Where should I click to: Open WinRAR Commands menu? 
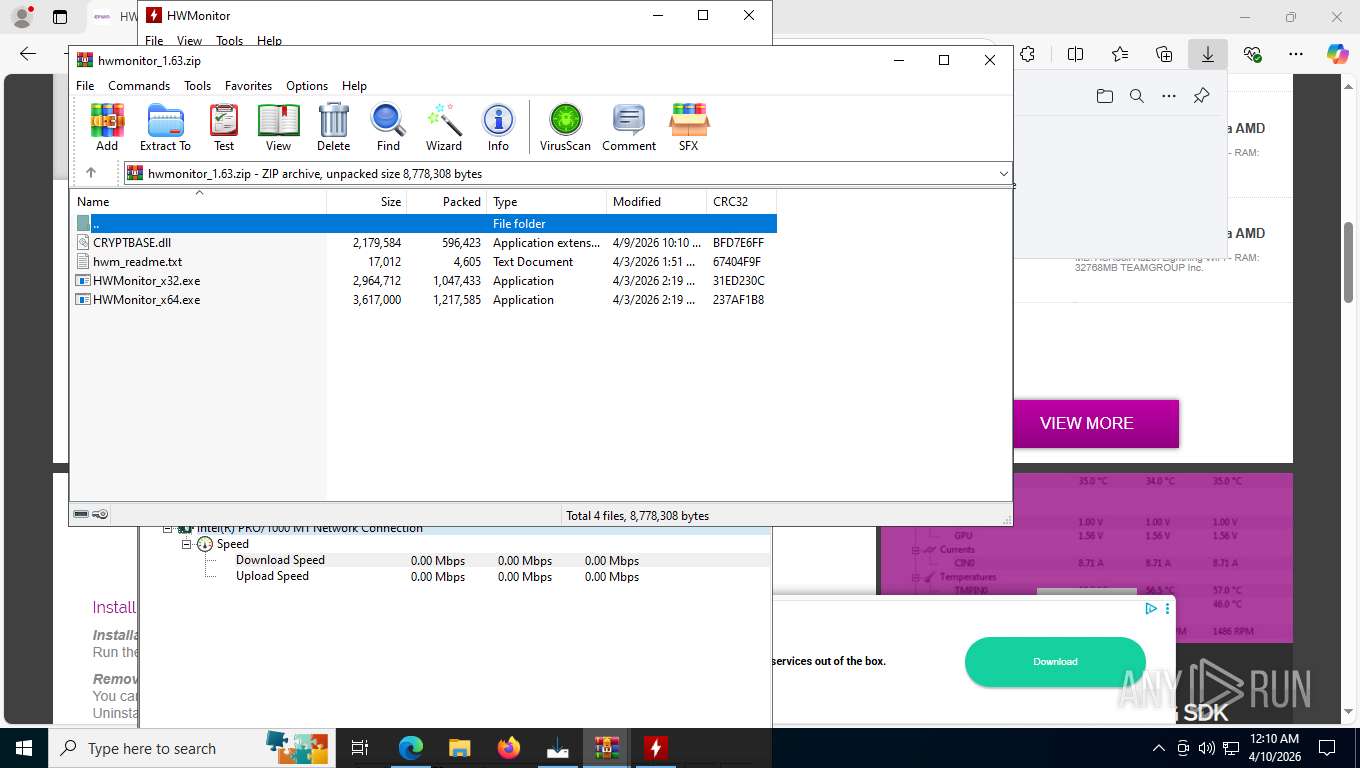click(139, 86)
